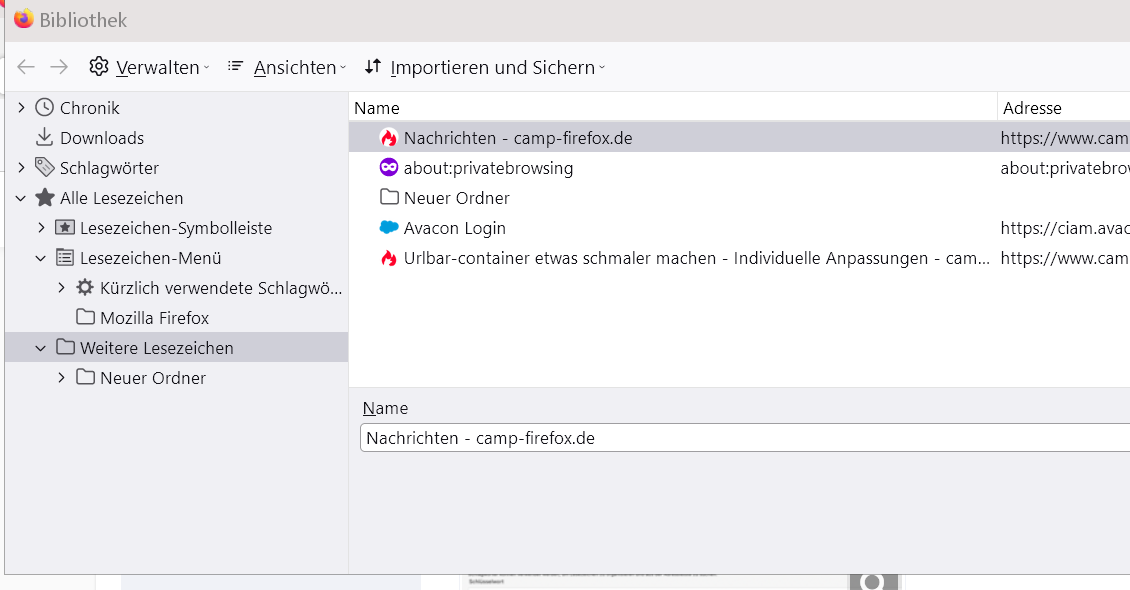1130x590 pixels.
Task: Click the forward arrow in the library toolbar
Action: pos(59,67)
